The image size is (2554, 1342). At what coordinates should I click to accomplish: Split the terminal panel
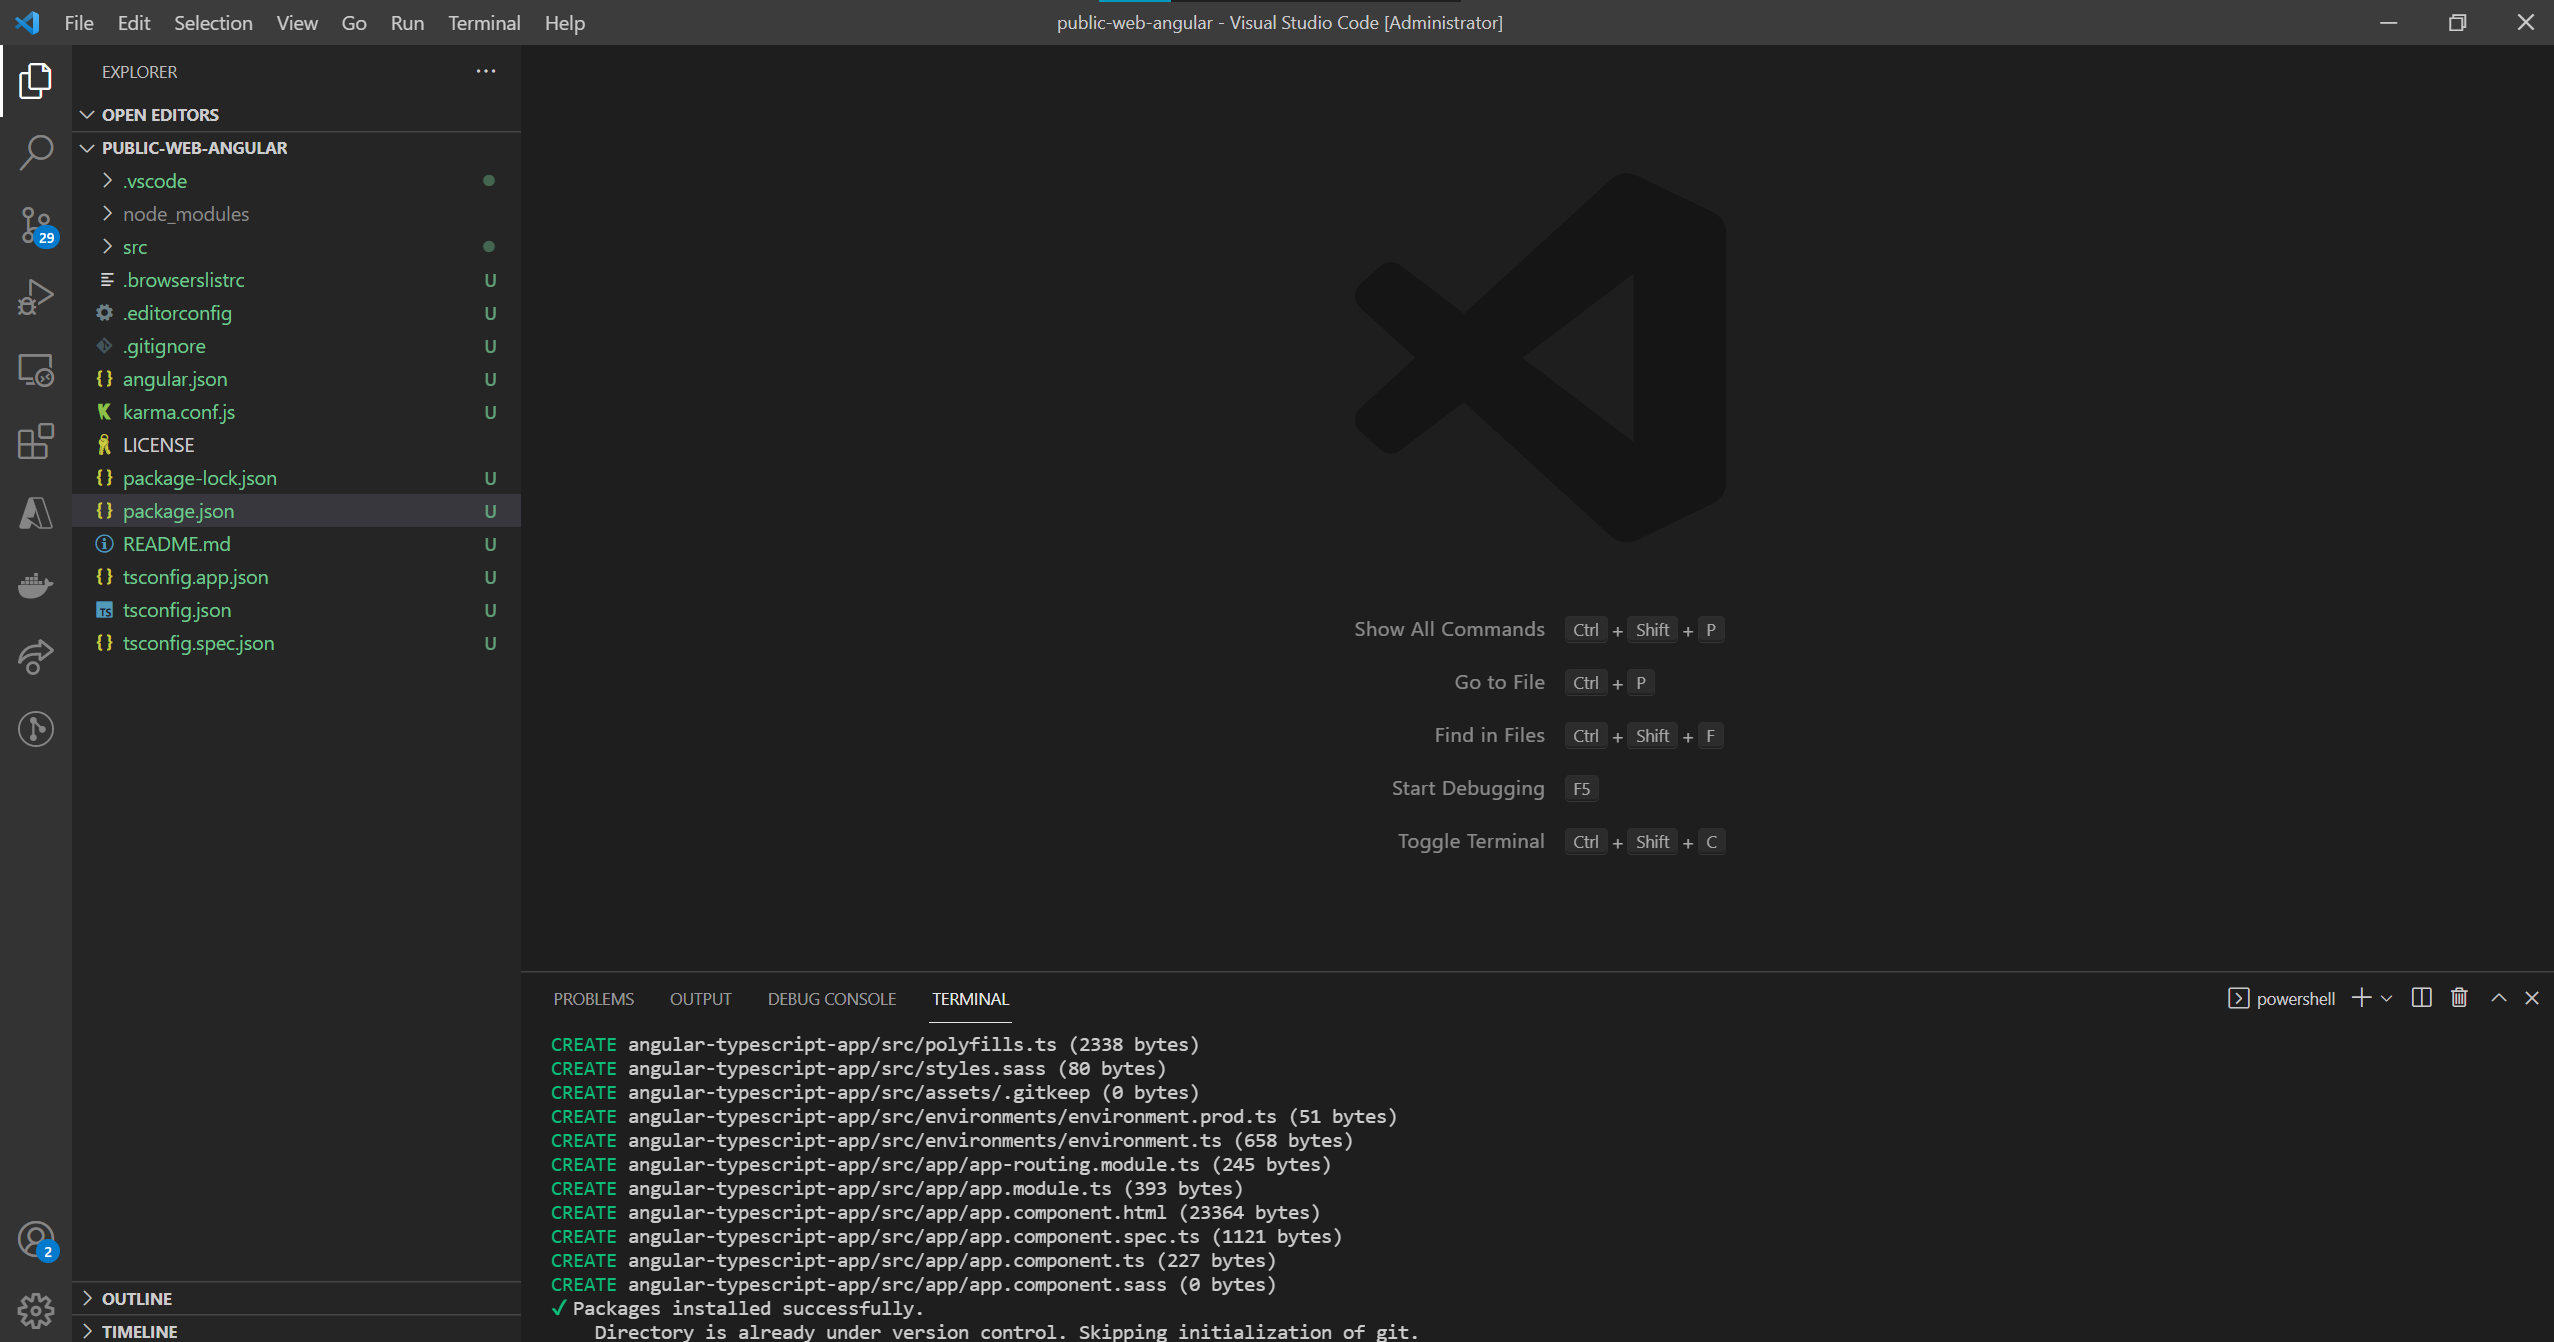pos(2422,998)
